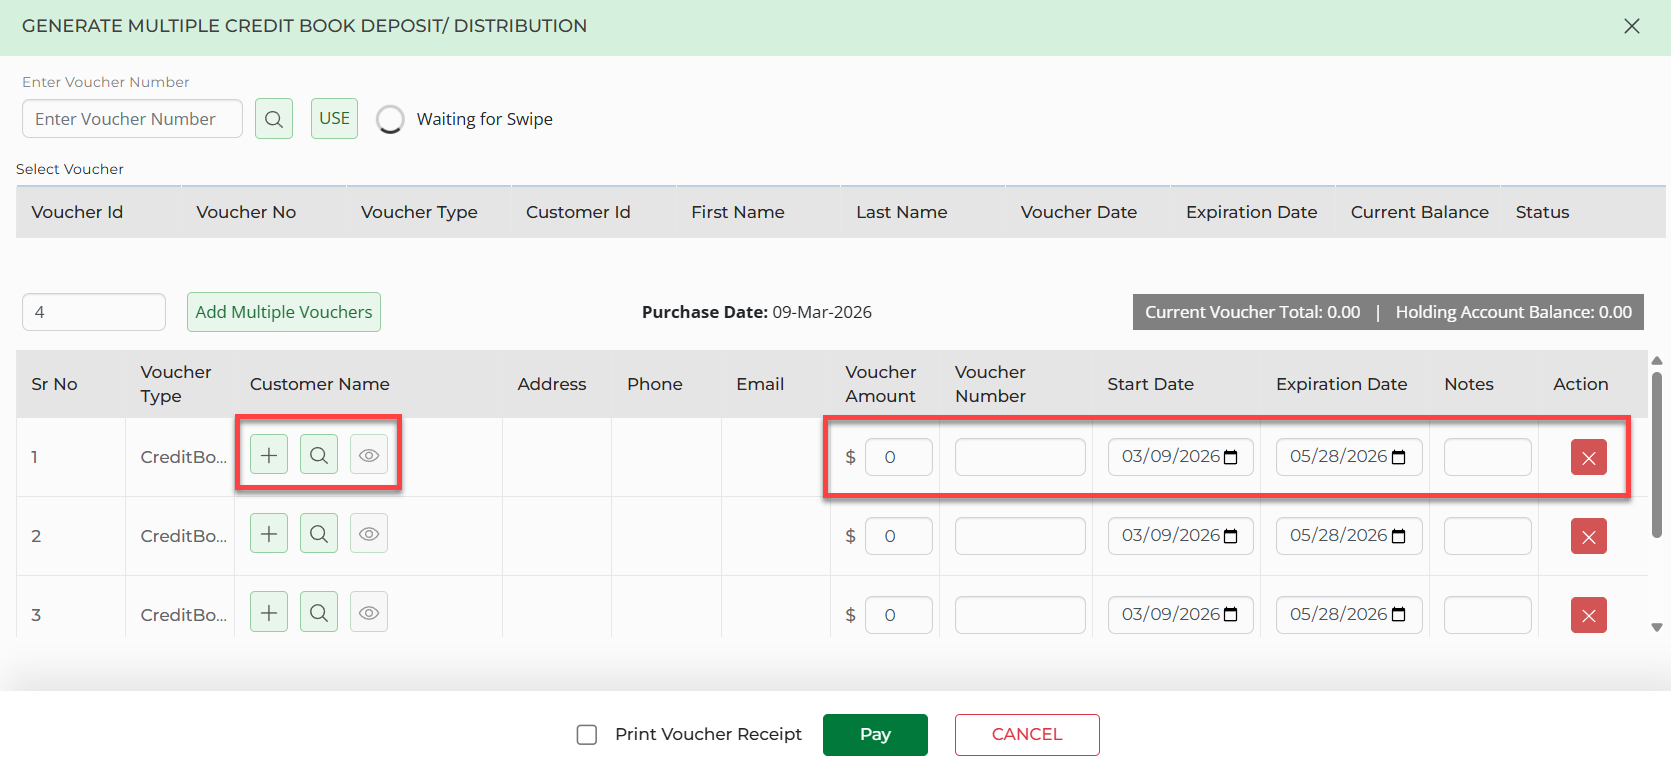The image size is (1671, 773).
Task: Open calendar picker for row 1 Start Date
Action: pos(1231,457)
